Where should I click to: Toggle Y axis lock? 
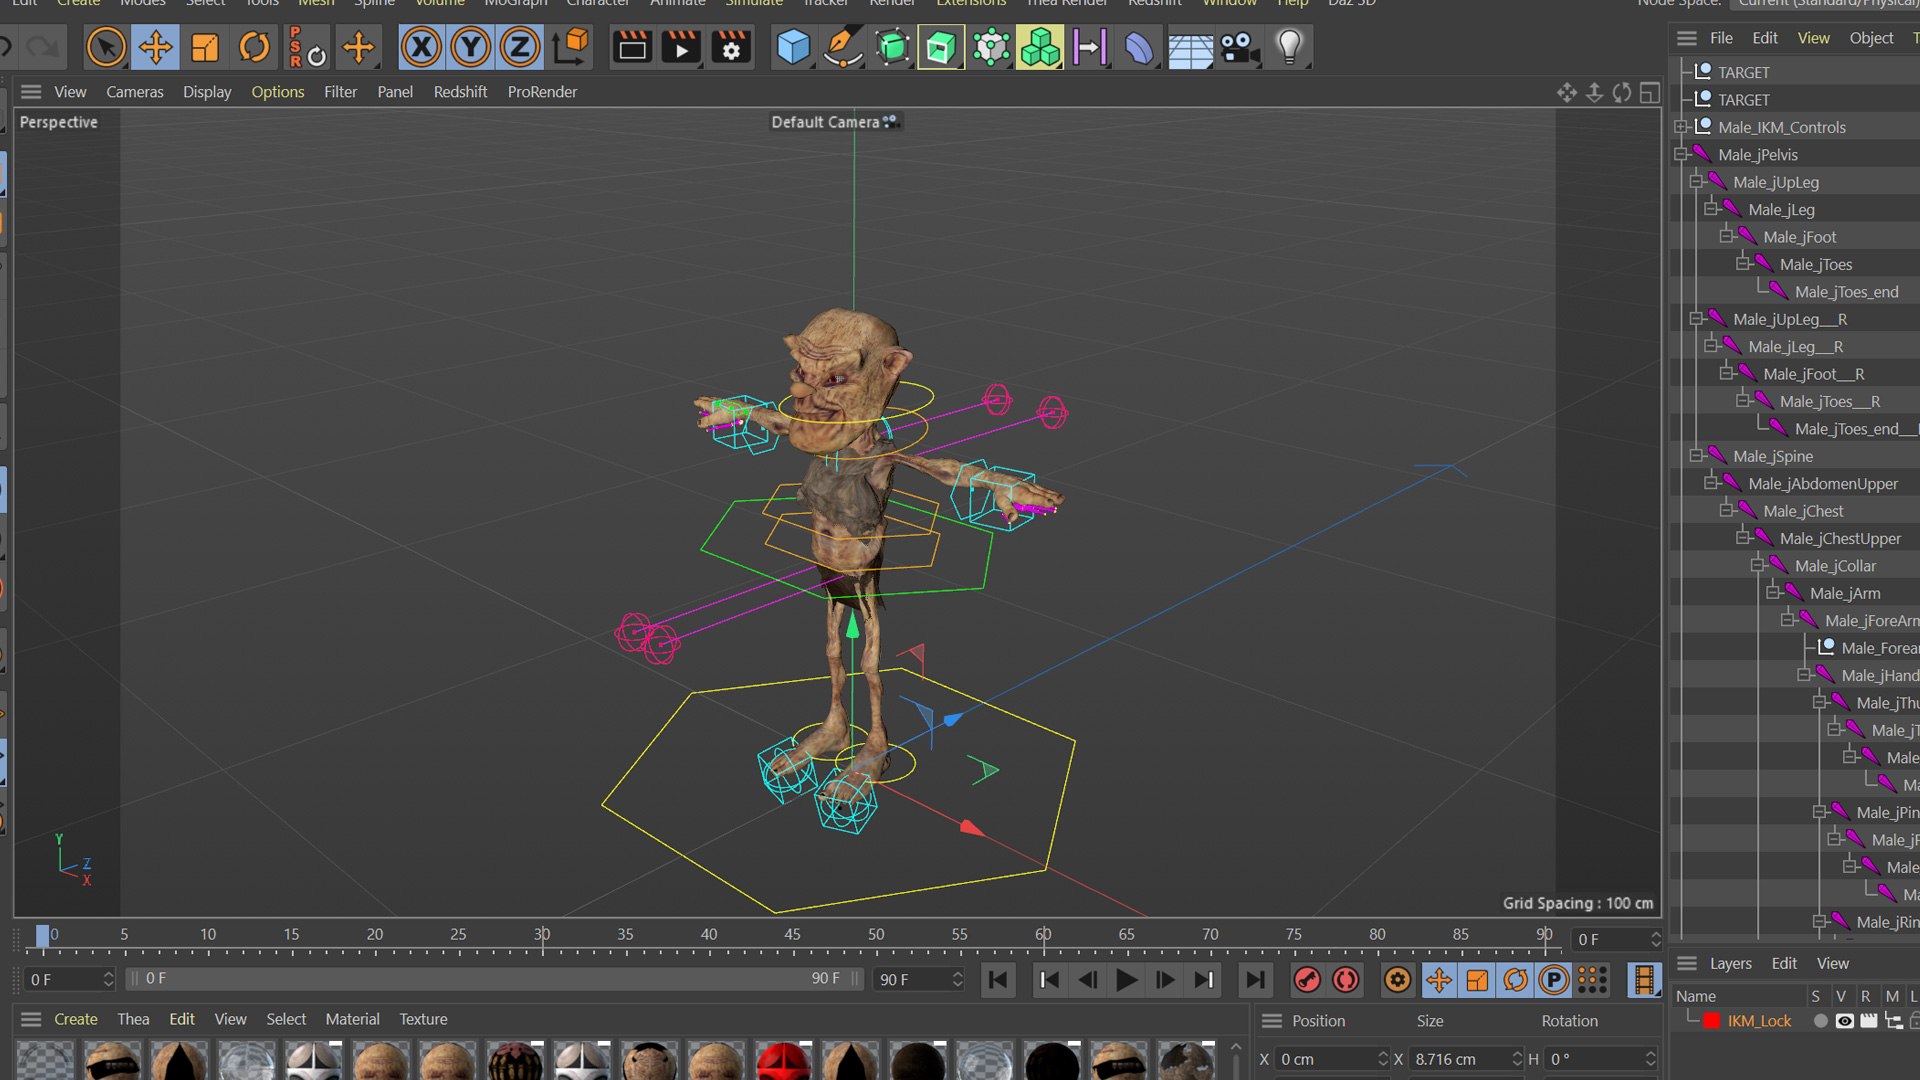click(x=470, y=47)
